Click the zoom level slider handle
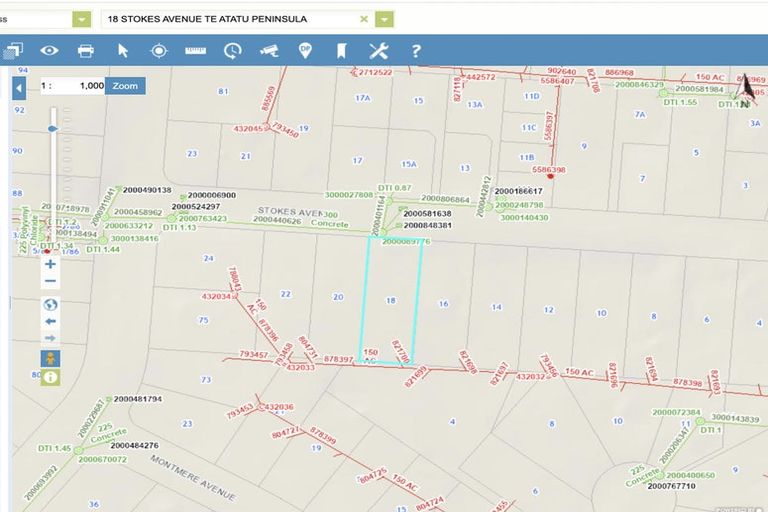This screenshot has height=512, width=768. click(x=52, y=128)
